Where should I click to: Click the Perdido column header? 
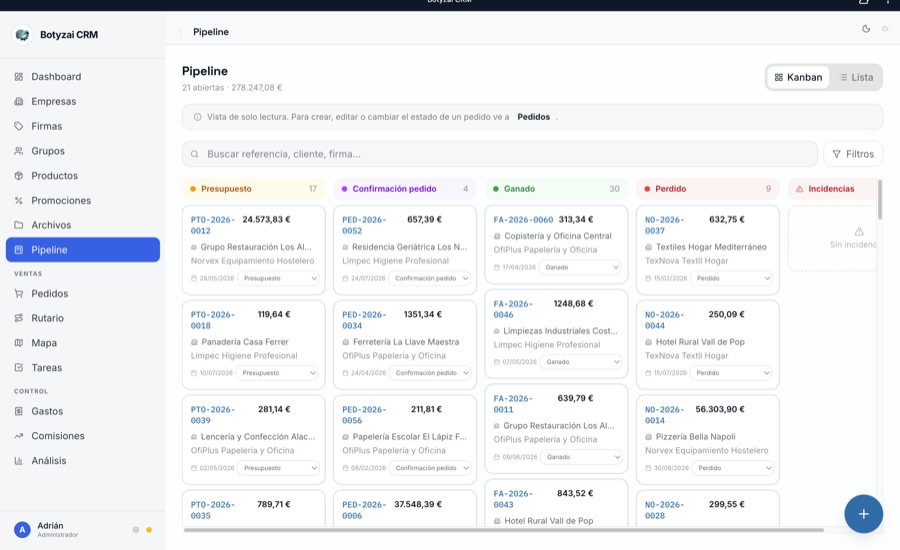click(708, 188)
